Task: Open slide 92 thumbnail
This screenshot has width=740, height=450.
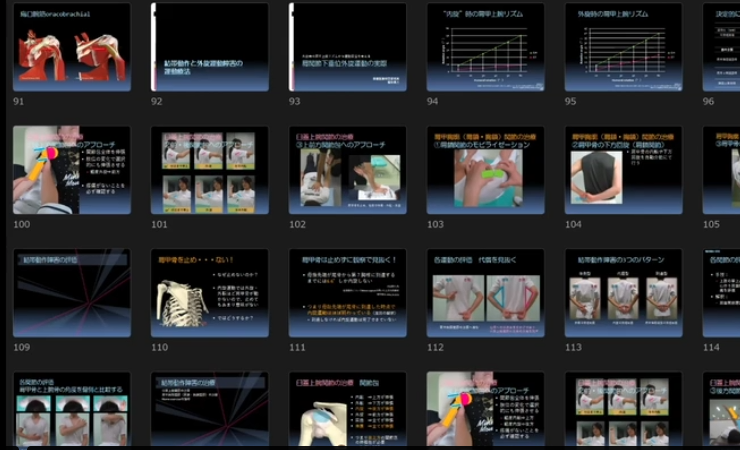Action: tap(209, 47)
